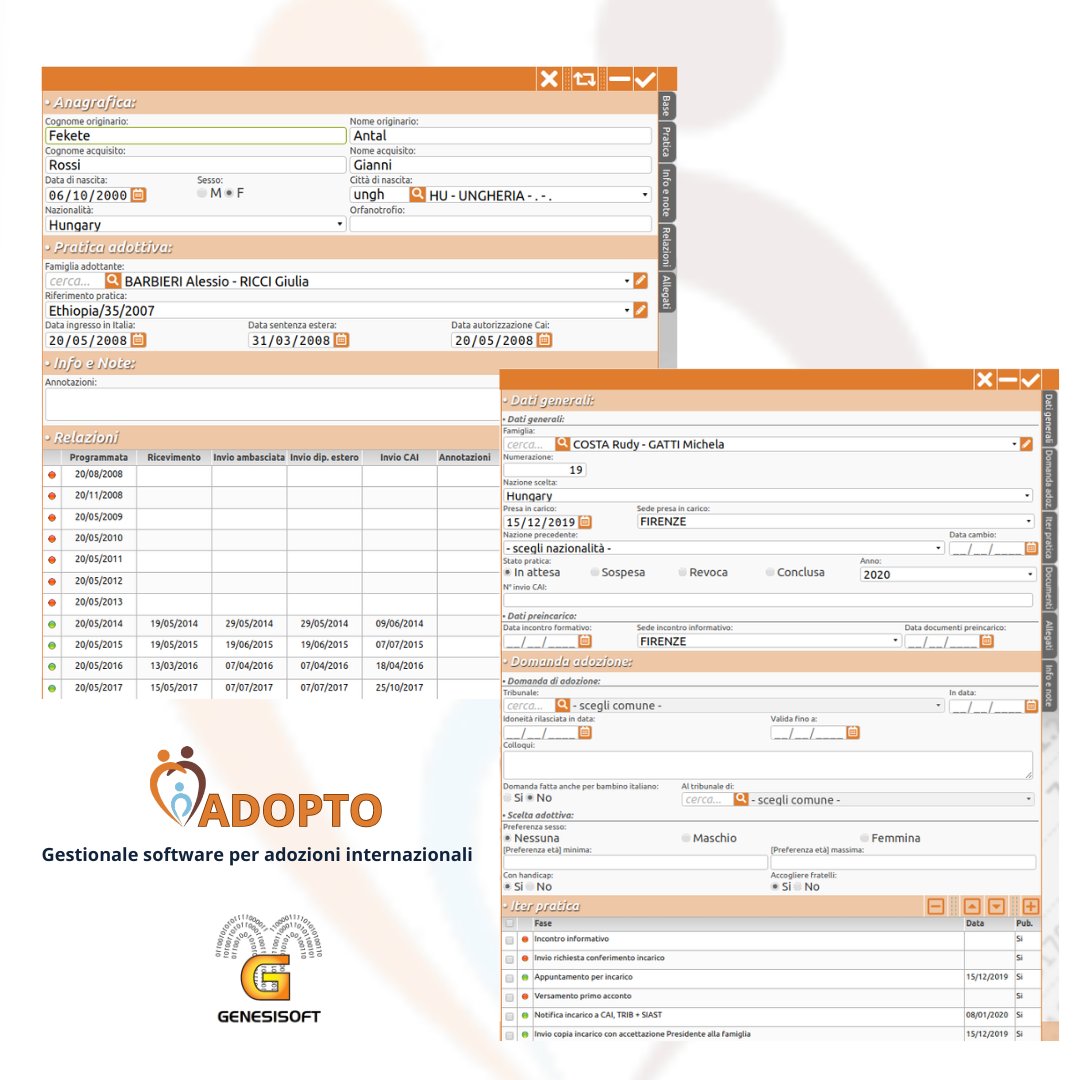Edit Famiglia adottante with pencil icon
This screenshot has width=1080, height=1080.
click(641, 280)
